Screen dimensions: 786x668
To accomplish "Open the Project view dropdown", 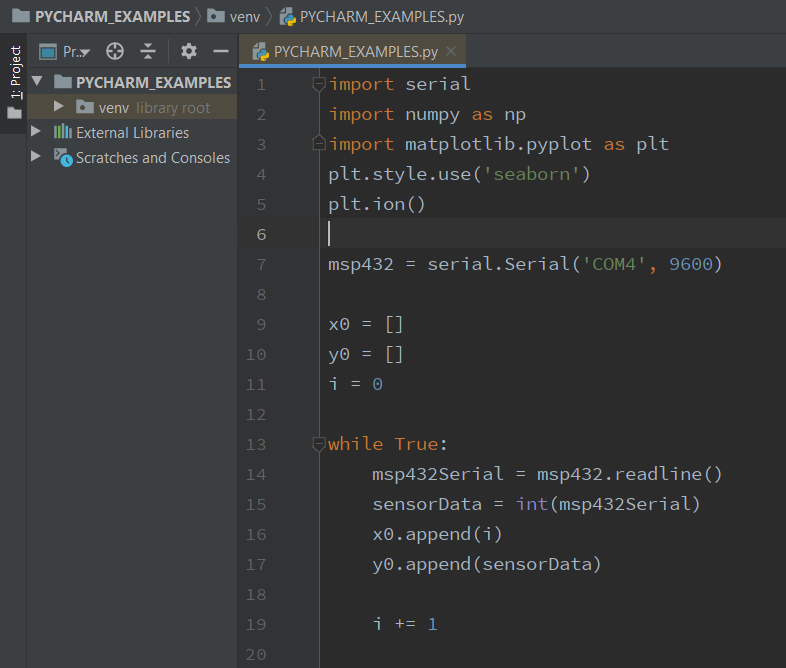I will 74,51.
